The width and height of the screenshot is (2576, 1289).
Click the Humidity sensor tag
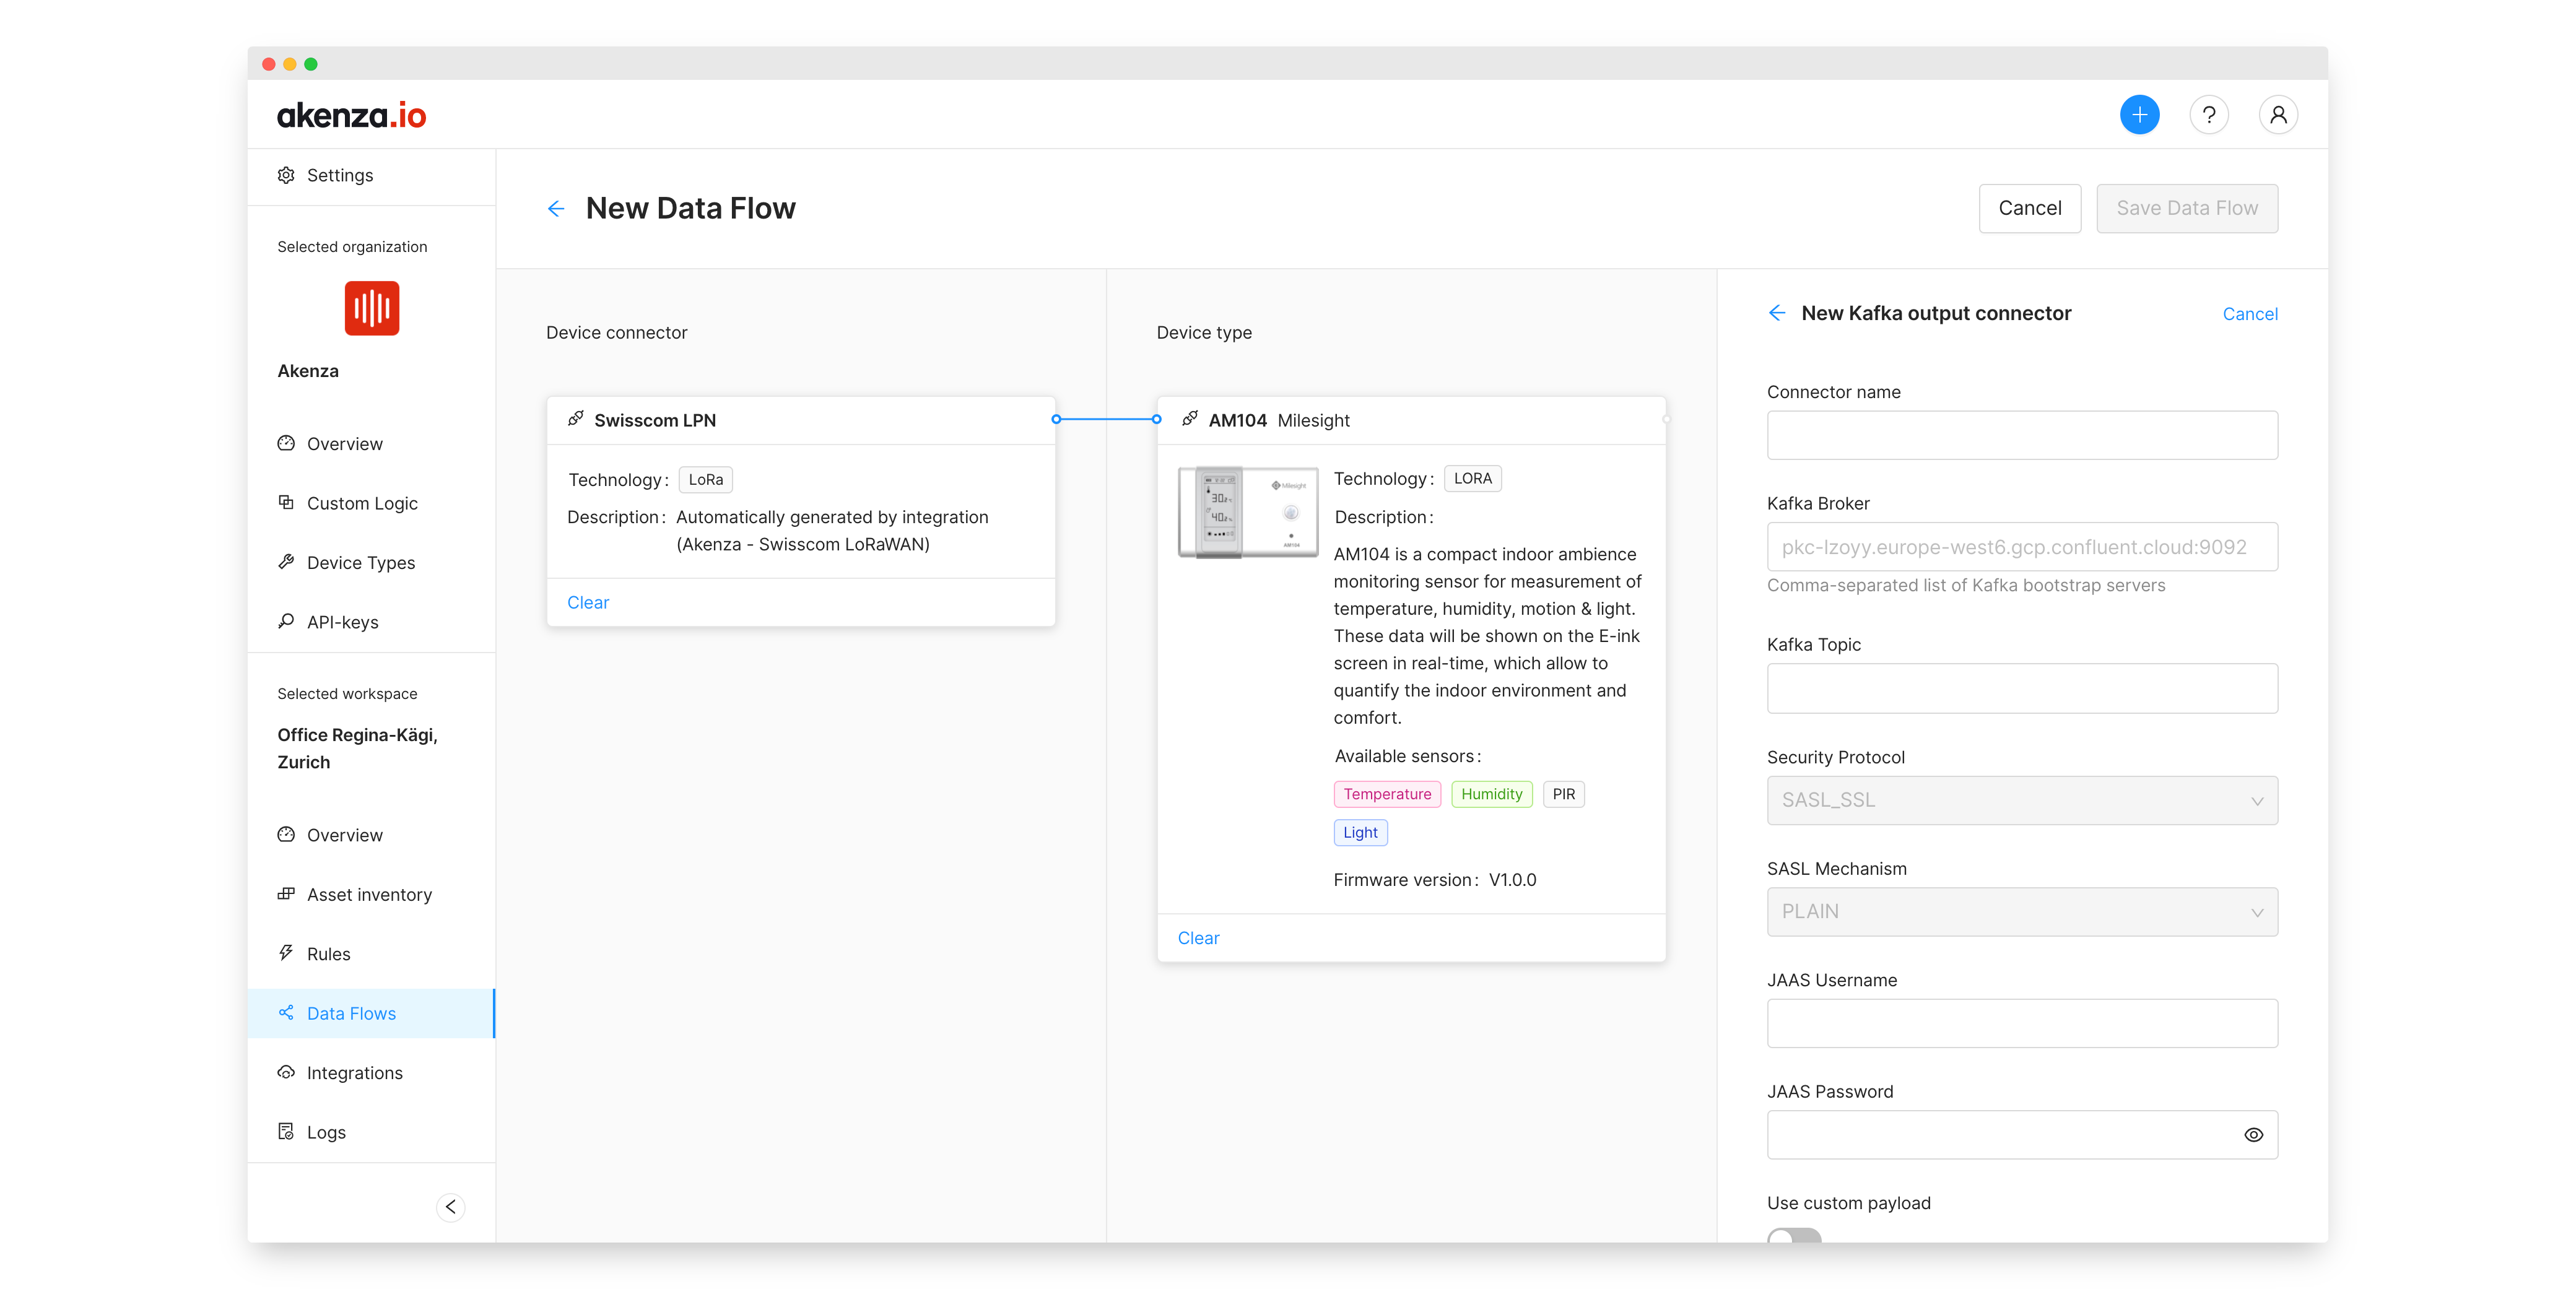(x=1491, y=794)
